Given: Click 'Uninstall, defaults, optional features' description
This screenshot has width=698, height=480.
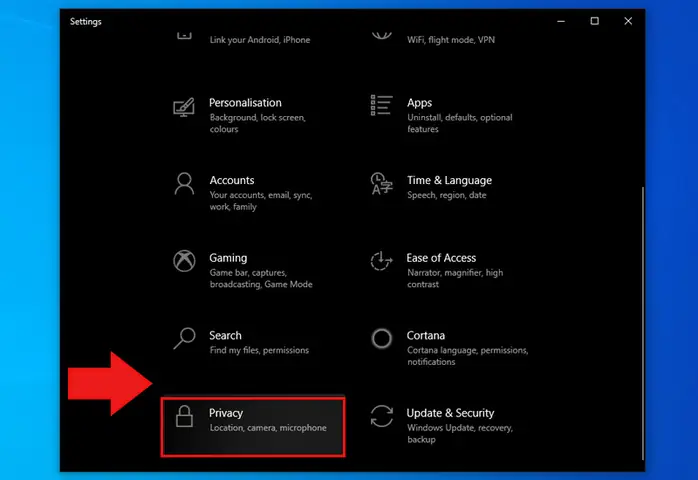Looking at the screenshot, I should point(459,123).
